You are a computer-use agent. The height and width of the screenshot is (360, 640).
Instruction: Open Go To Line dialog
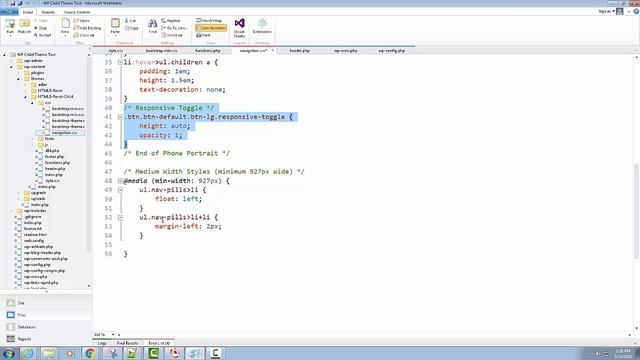174,28
